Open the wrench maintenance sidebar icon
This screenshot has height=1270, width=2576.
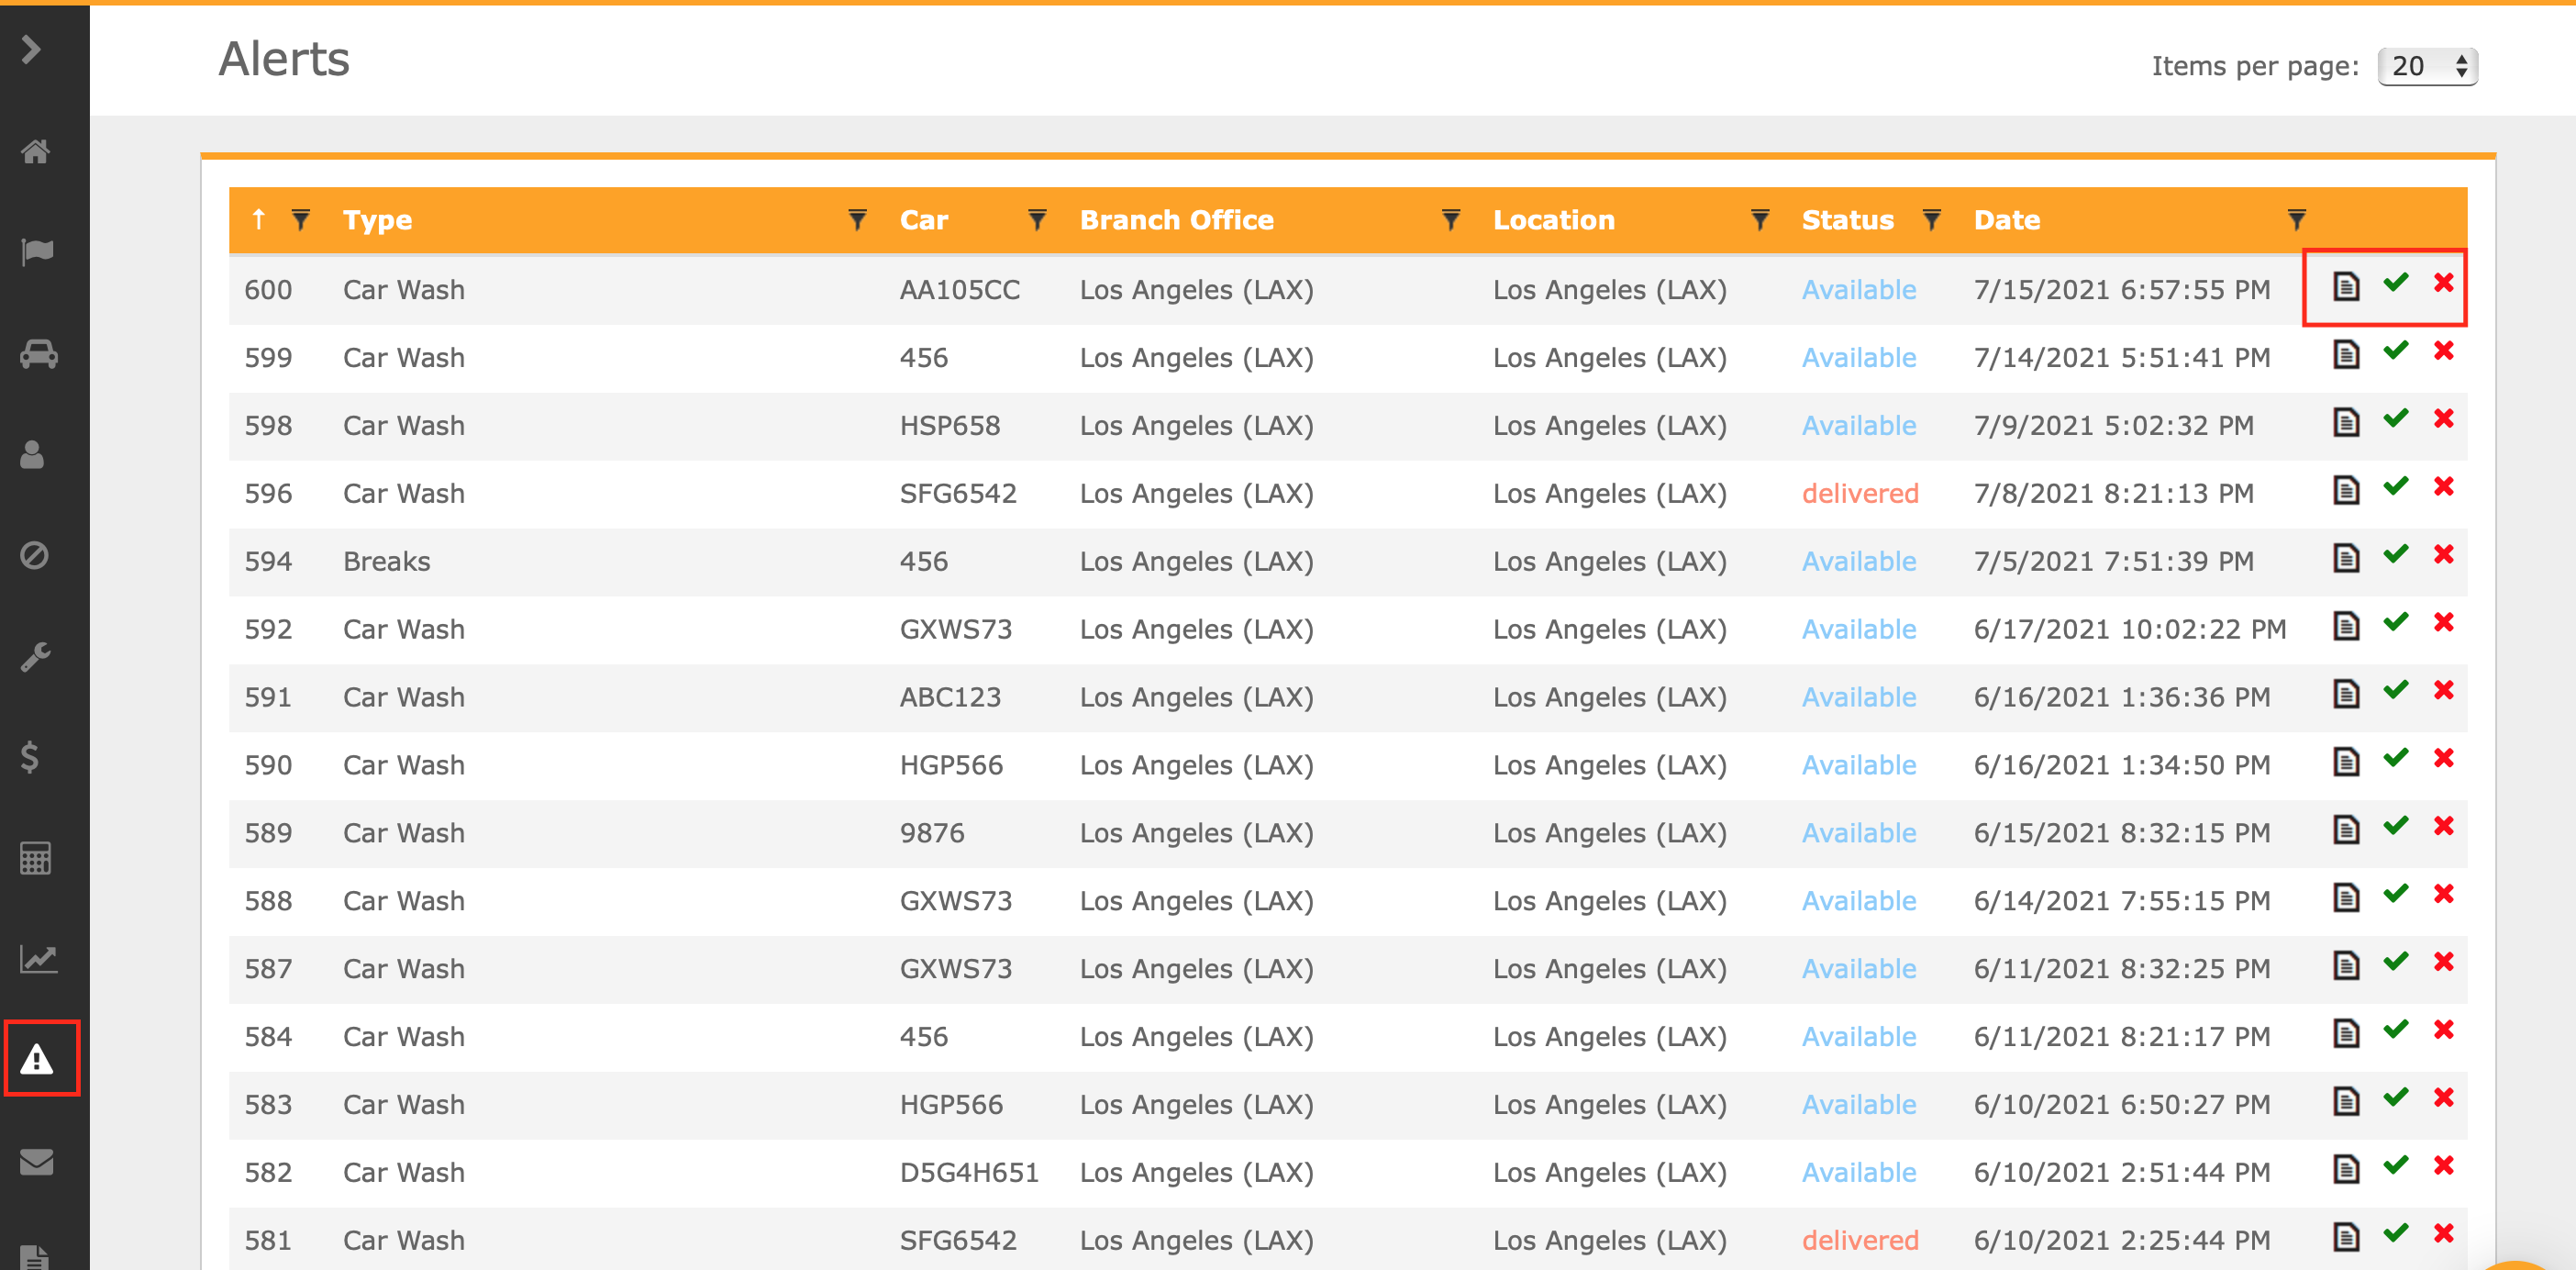pyautogui.click(x=35, y=656)
